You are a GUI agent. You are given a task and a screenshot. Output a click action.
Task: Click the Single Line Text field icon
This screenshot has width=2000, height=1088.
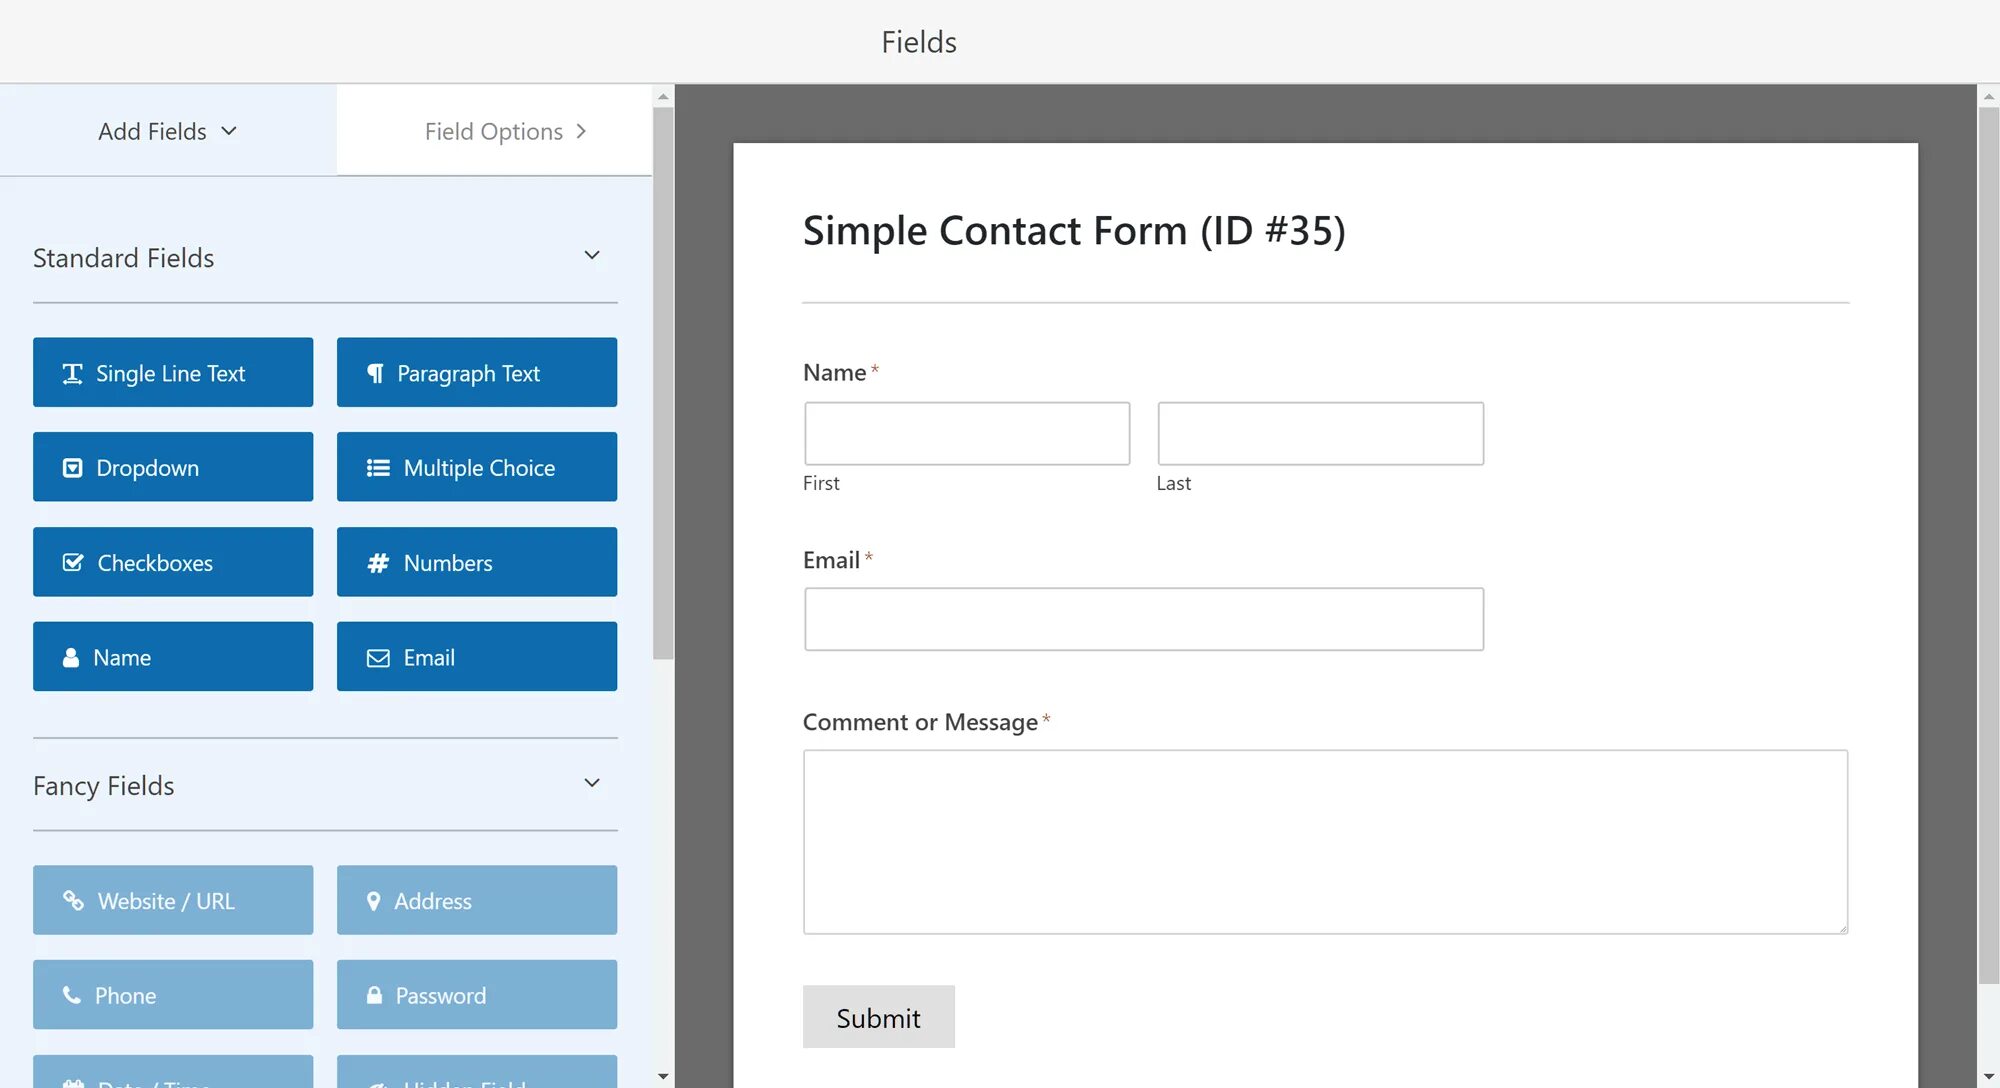coord(72,373)
